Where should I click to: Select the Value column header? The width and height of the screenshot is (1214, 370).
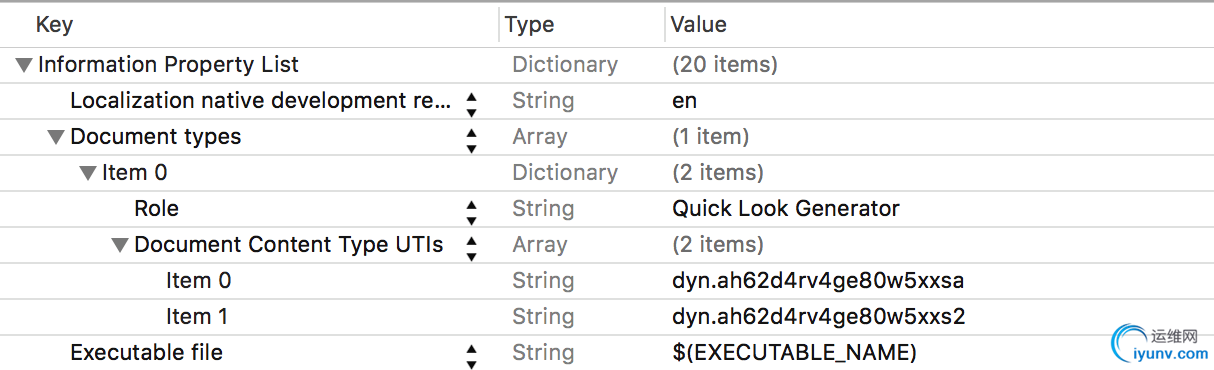pyautogui.click(x=699, y=25)
